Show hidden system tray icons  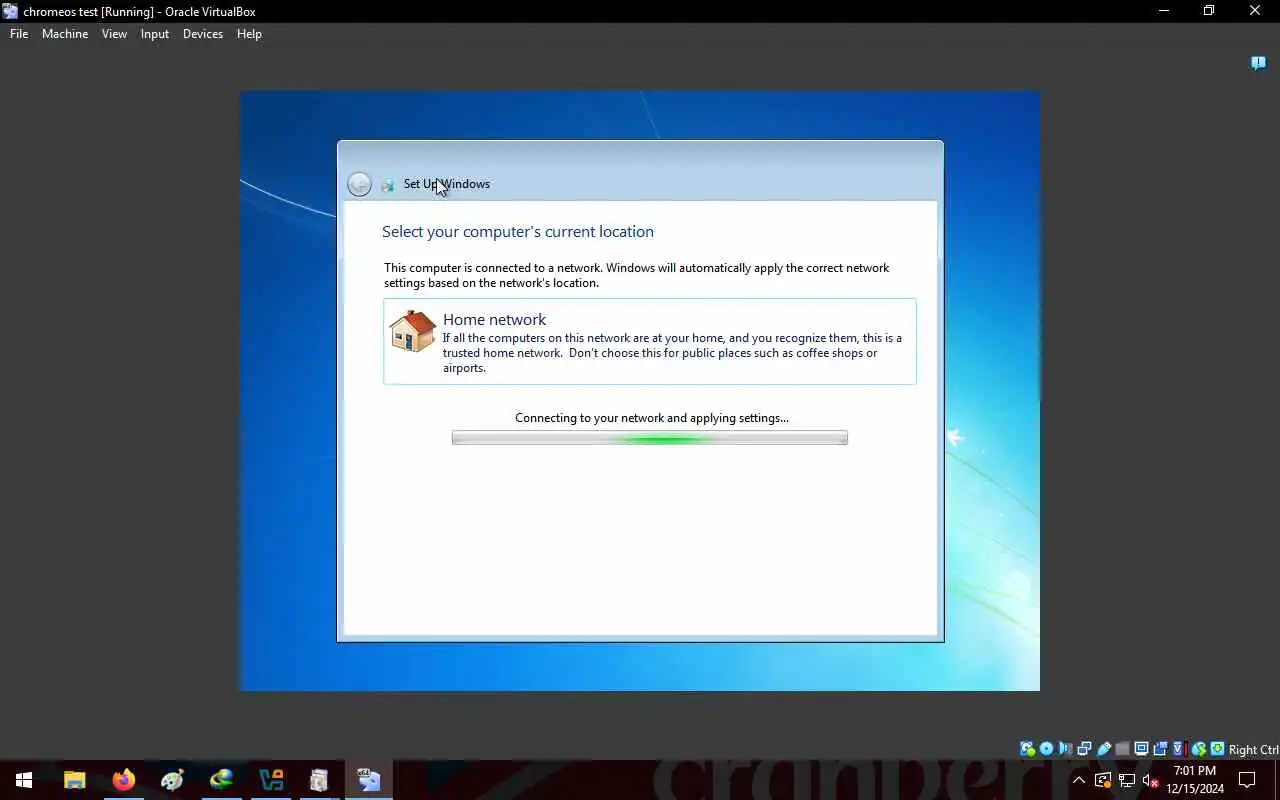click(1078, 780)
